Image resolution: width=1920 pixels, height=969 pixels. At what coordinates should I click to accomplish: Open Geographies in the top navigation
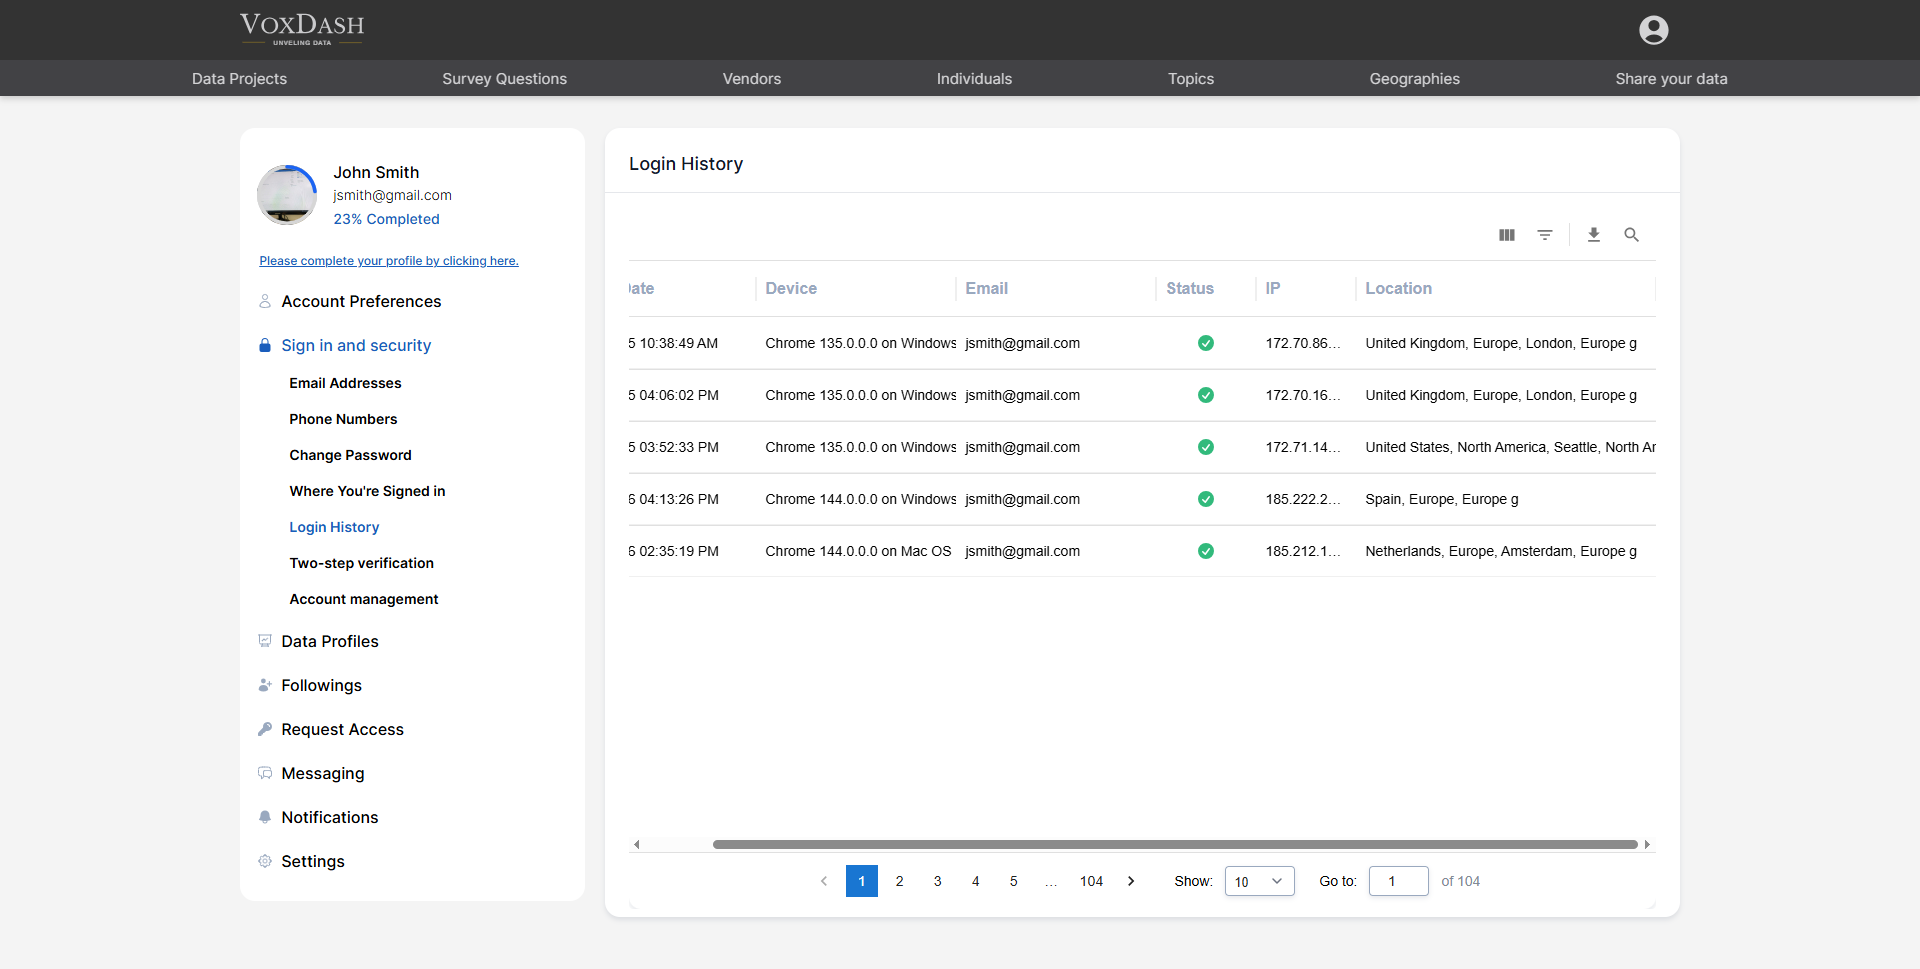[1414, 79]
